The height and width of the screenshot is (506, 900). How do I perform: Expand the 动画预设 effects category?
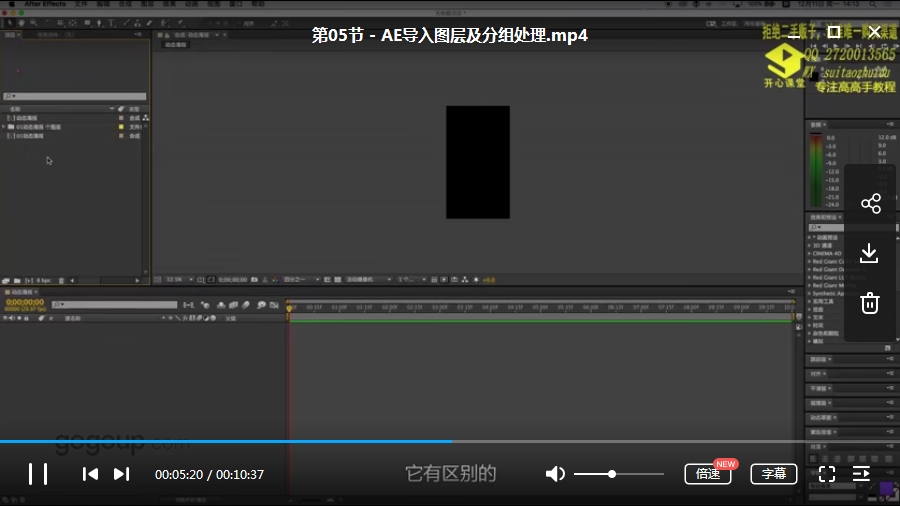pyautogui.click(x=809, y=237)
